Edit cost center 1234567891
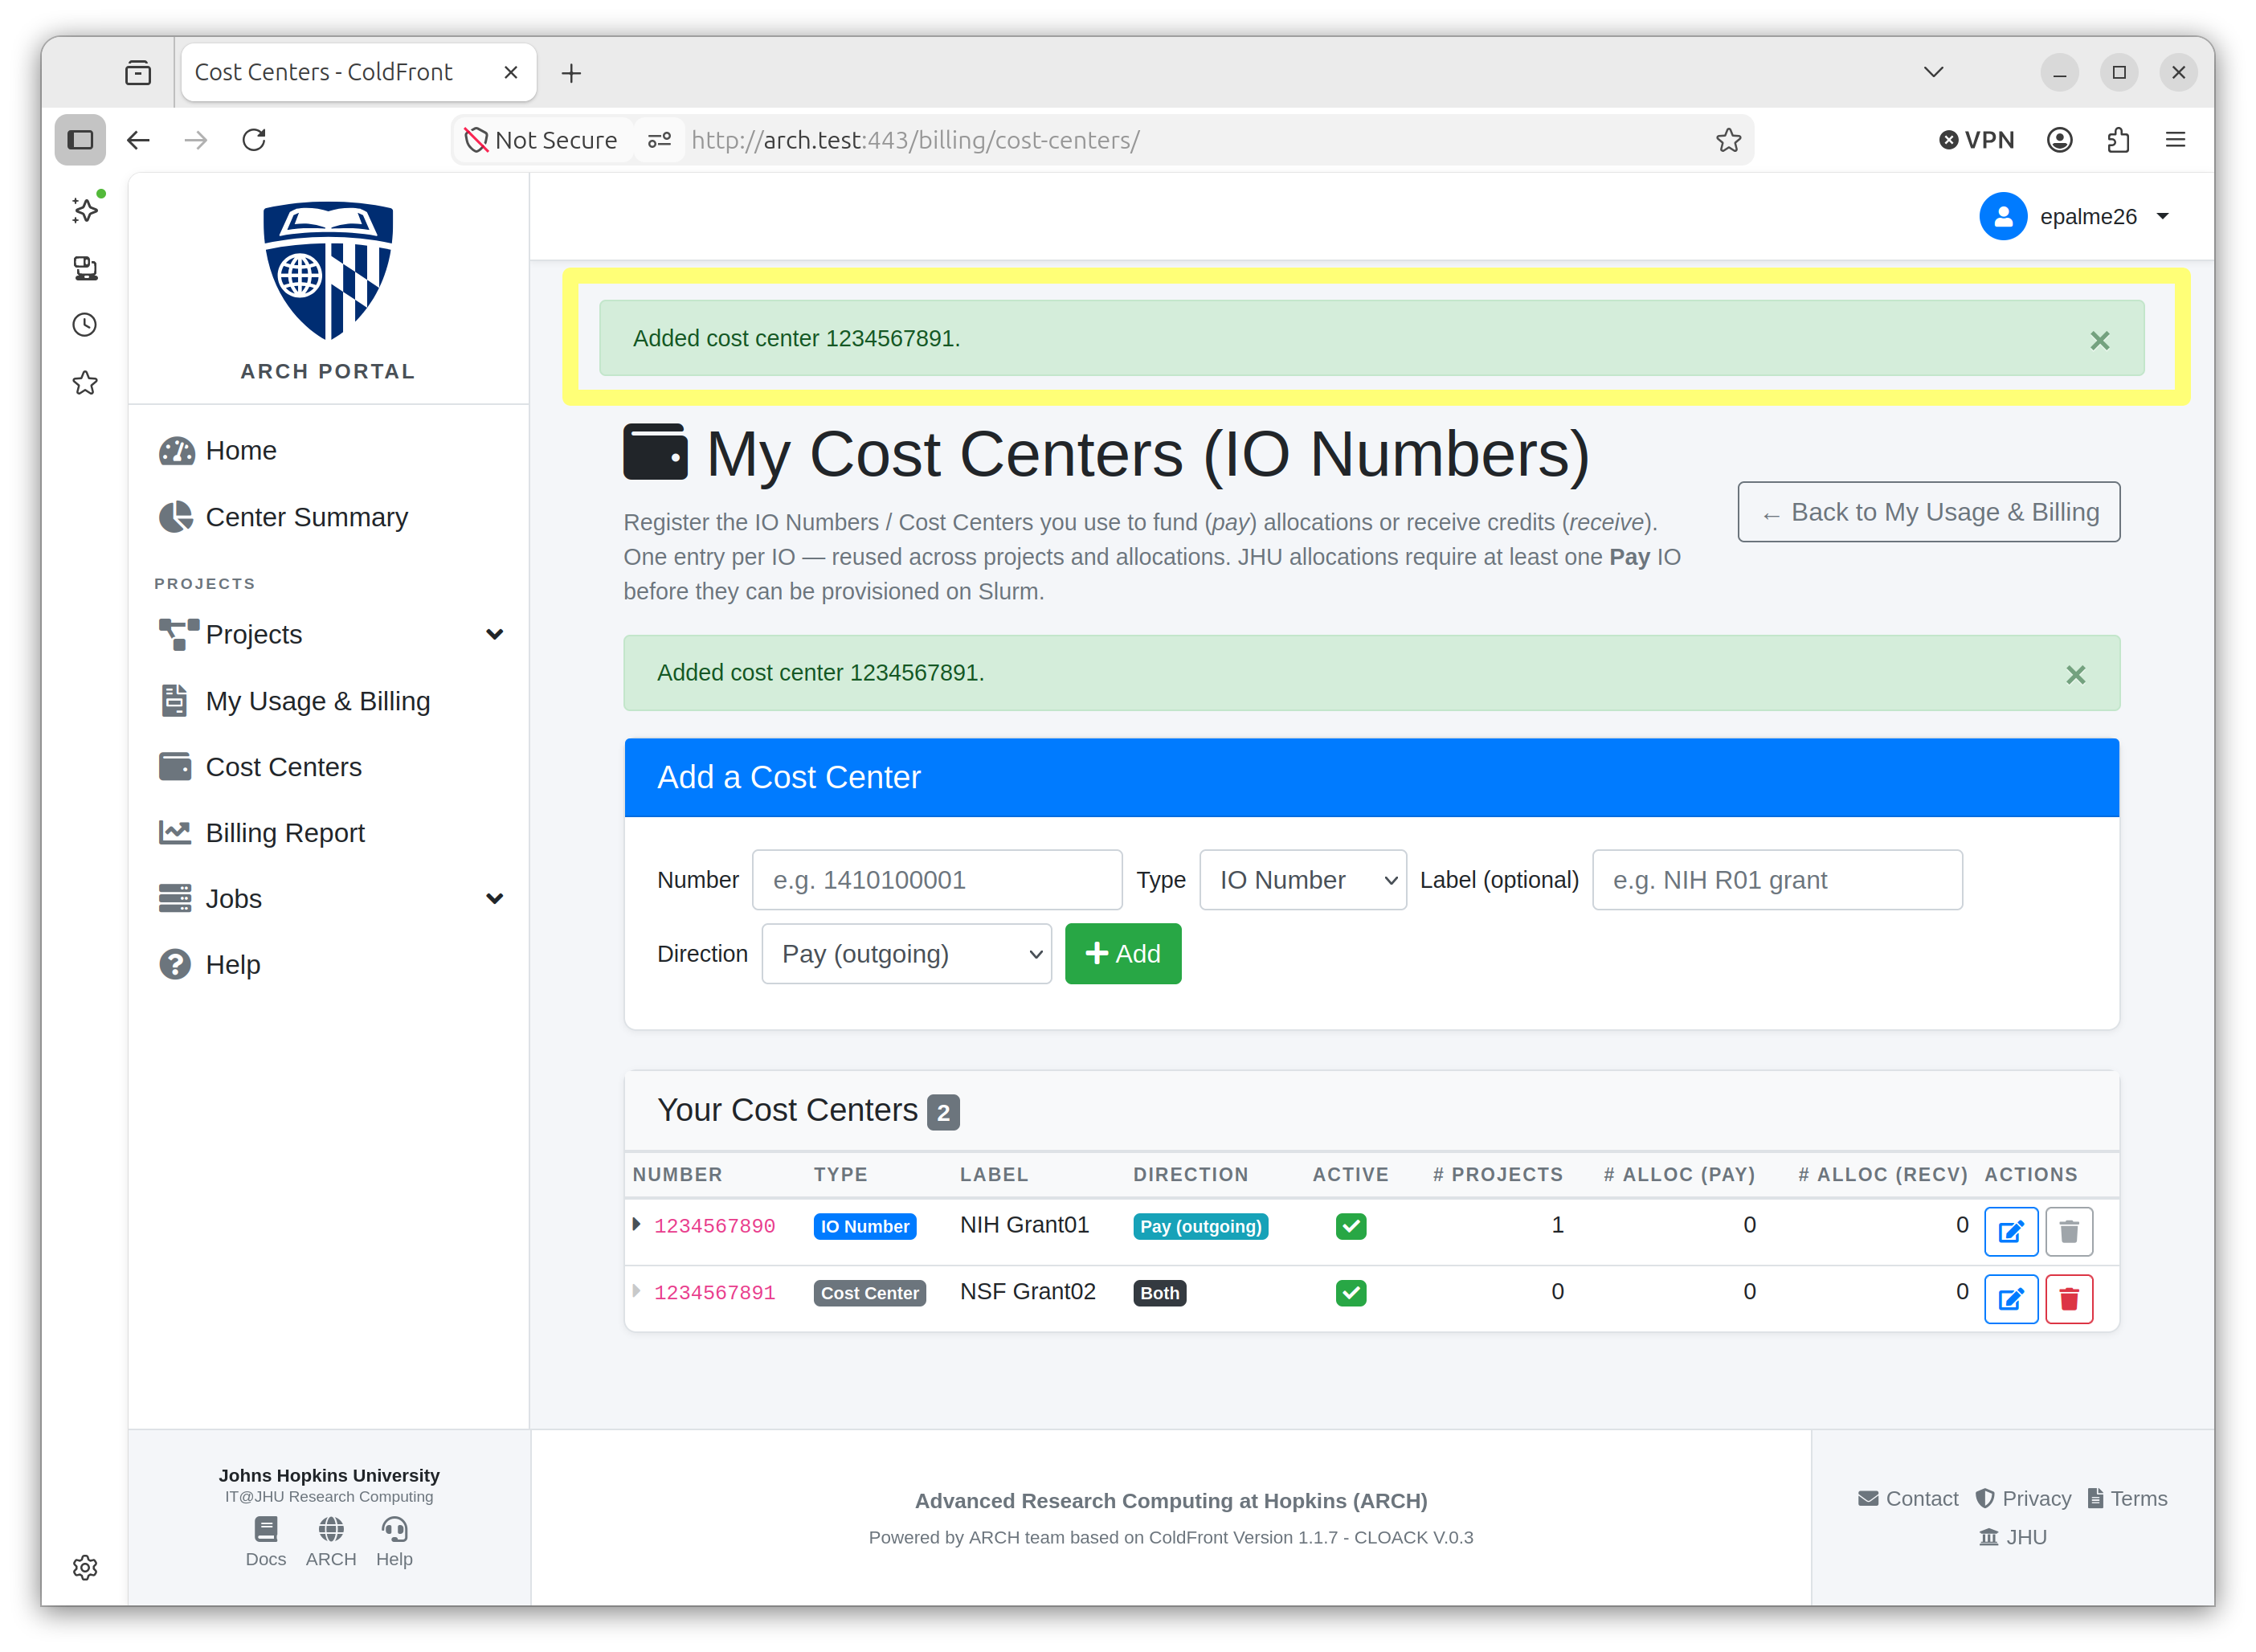2256x1652 pixels. tap(2010, 1298)
